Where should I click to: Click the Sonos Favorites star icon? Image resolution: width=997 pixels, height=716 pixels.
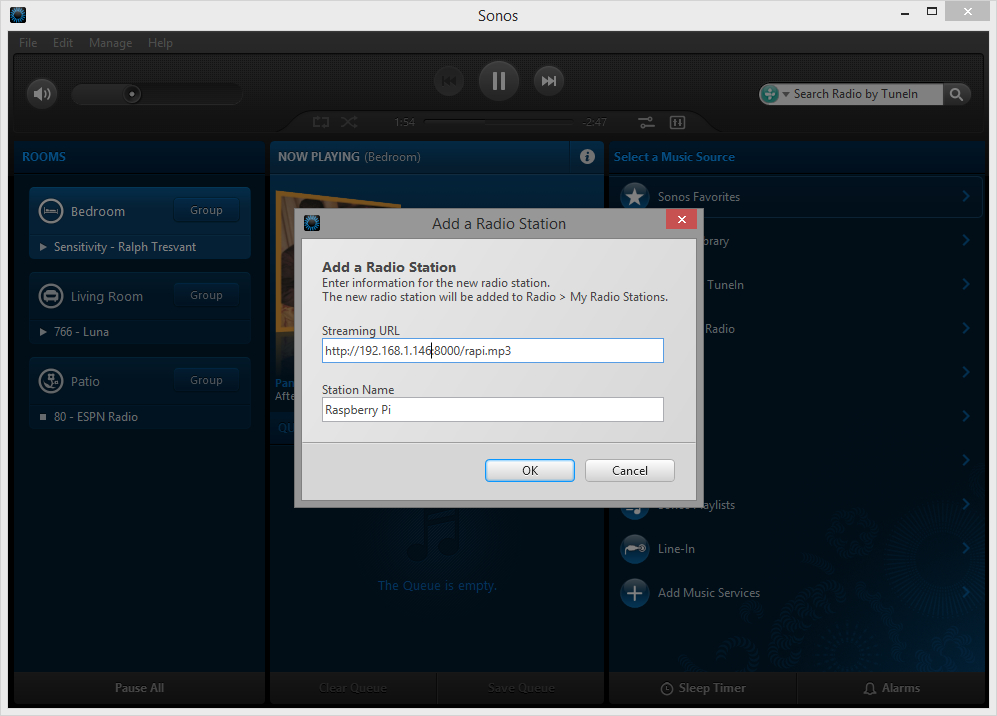click(634, 196)
